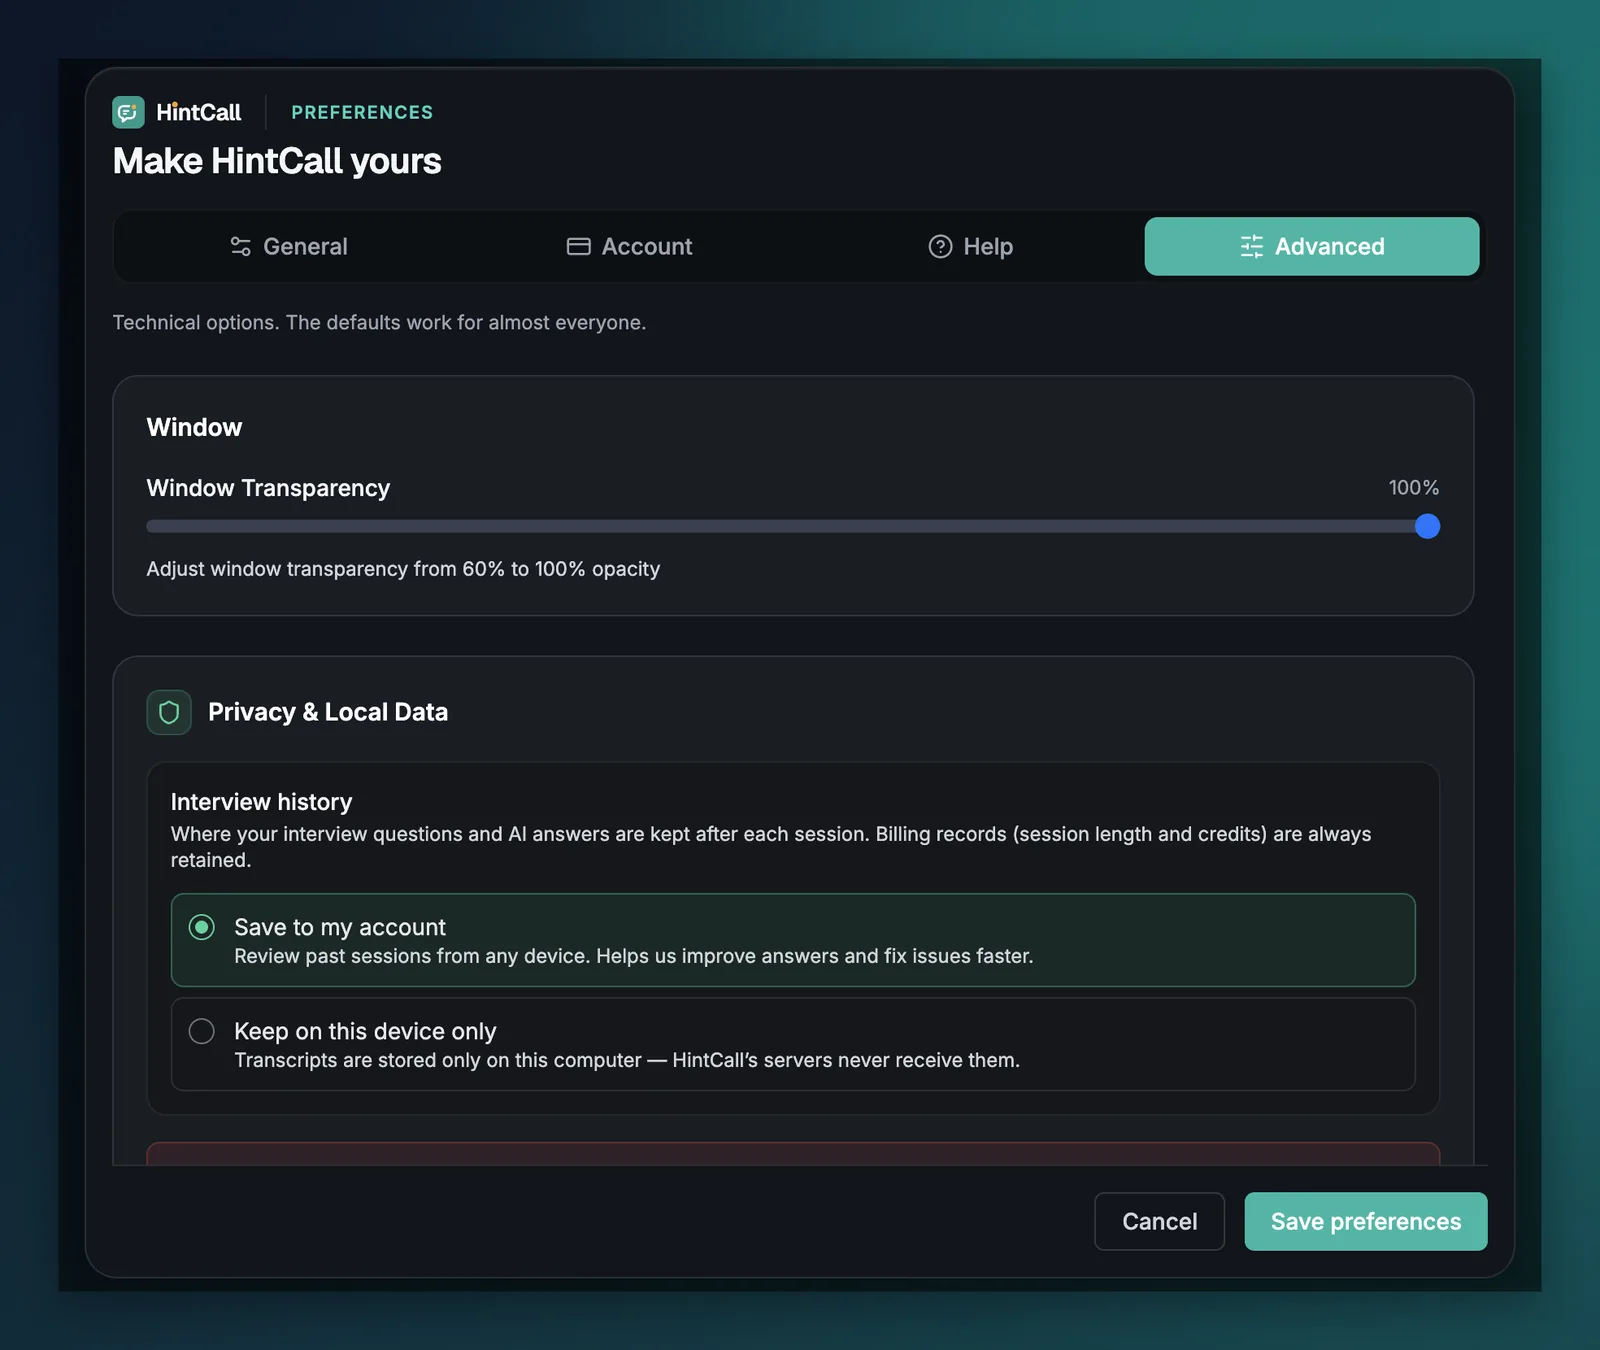1600x1350 pixels.
Task: Click the HintCall brand name
Action: point(198,112)
